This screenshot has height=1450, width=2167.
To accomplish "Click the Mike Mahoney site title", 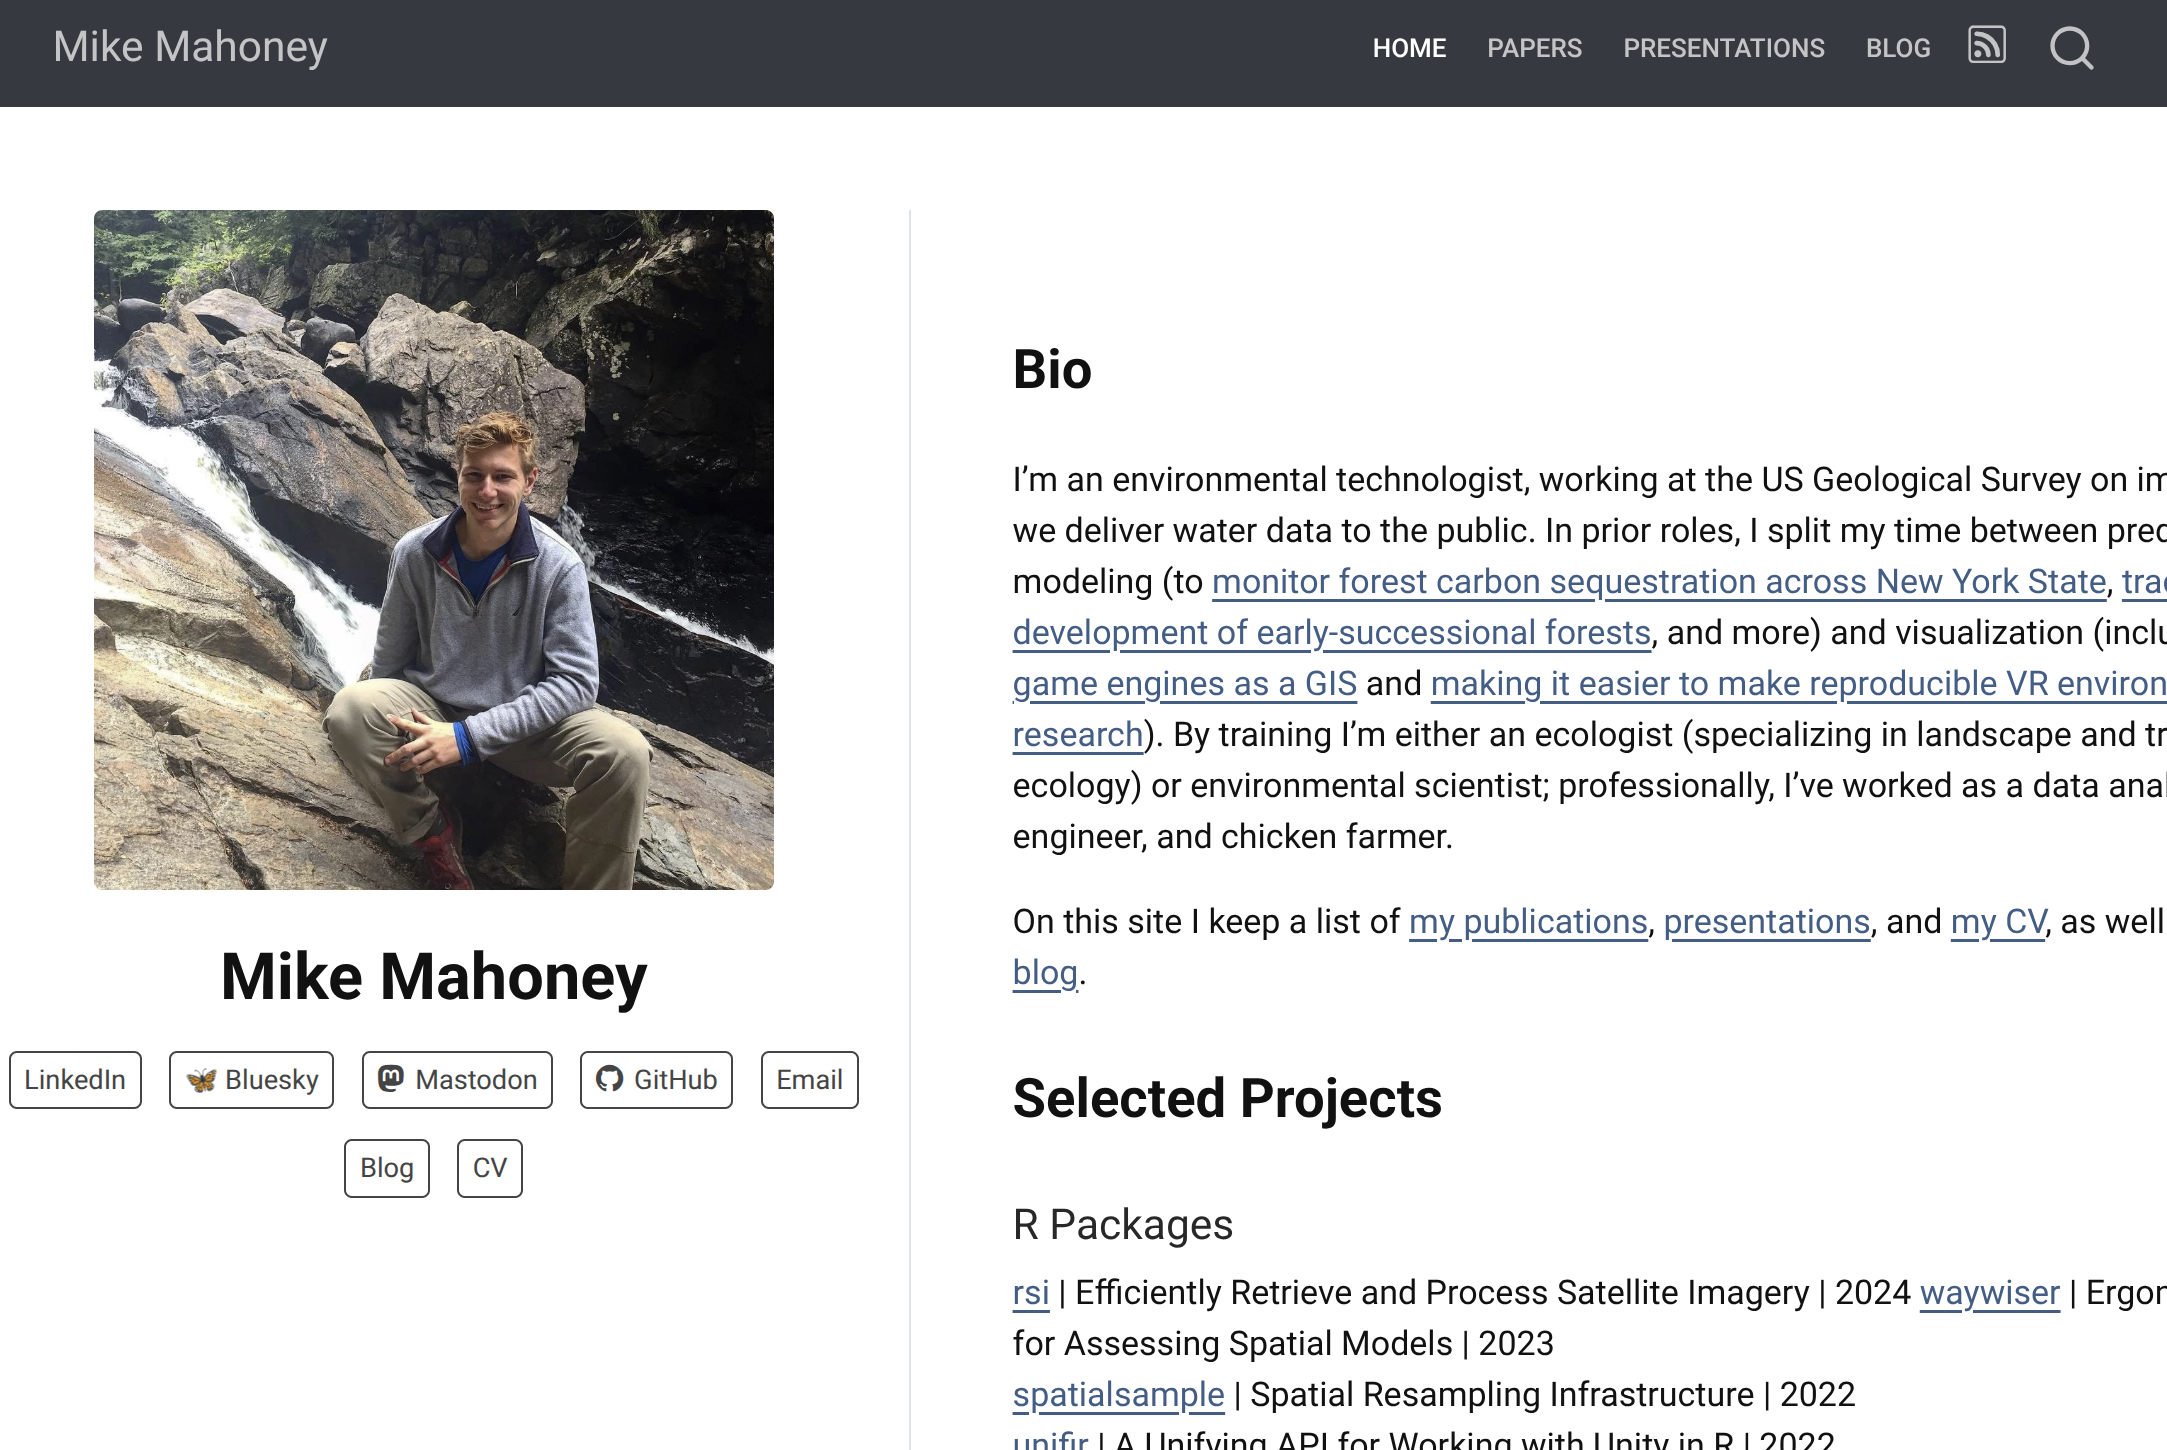I will click(190, 47).
